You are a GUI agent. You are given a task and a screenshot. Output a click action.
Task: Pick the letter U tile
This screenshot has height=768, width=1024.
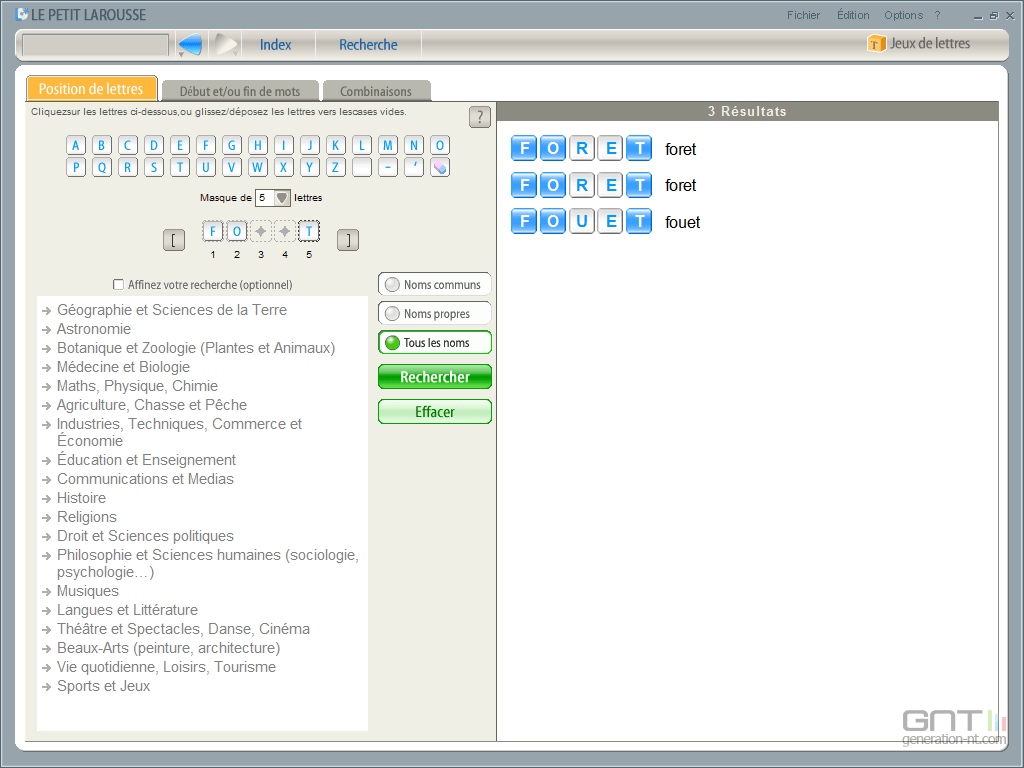point(206,167)
